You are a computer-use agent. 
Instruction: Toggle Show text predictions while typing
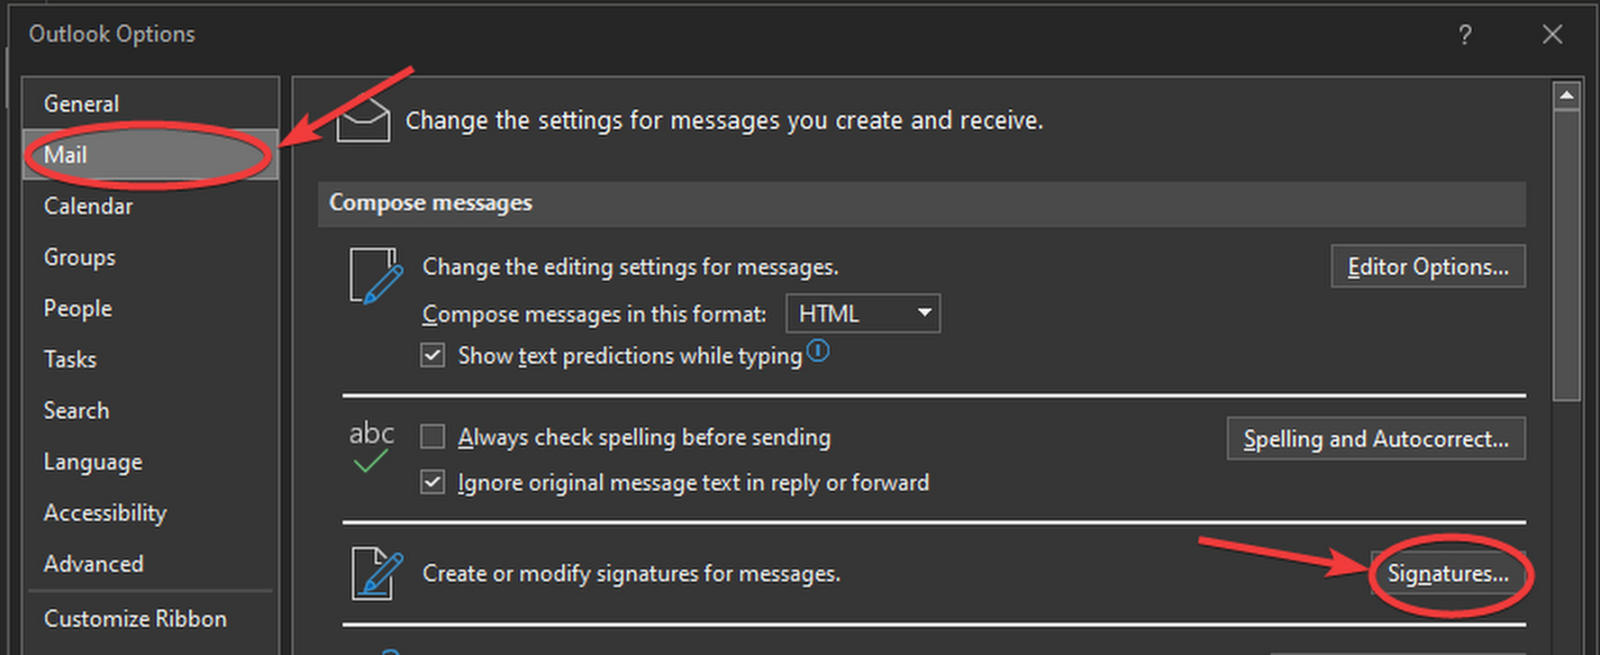pos(432,356)
